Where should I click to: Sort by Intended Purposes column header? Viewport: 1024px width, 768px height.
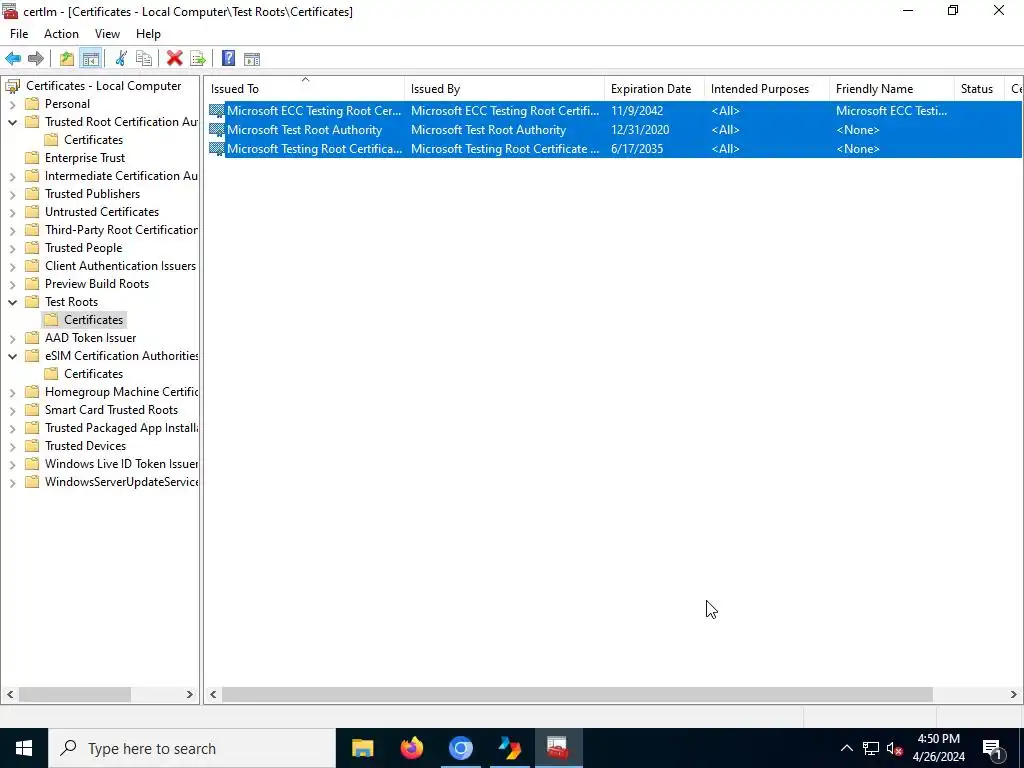click(x=767, y=89)
